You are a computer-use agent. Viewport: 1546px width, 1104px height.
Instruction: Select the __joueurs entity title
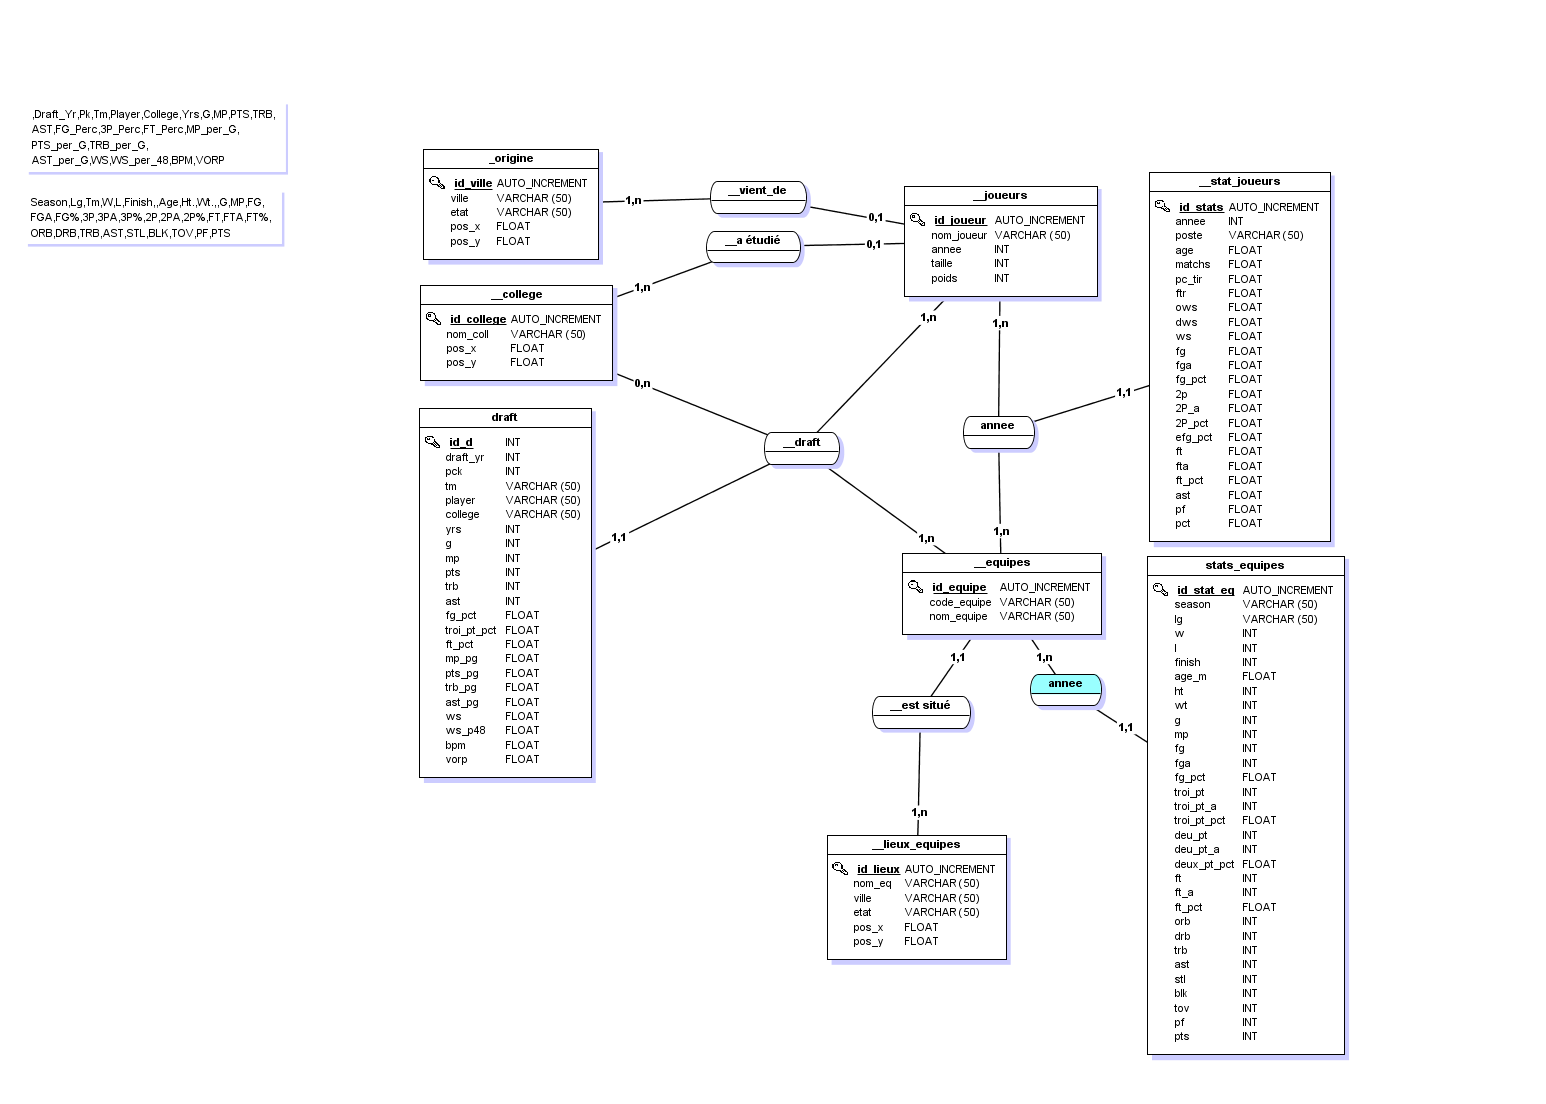(x=1001, y=195)
